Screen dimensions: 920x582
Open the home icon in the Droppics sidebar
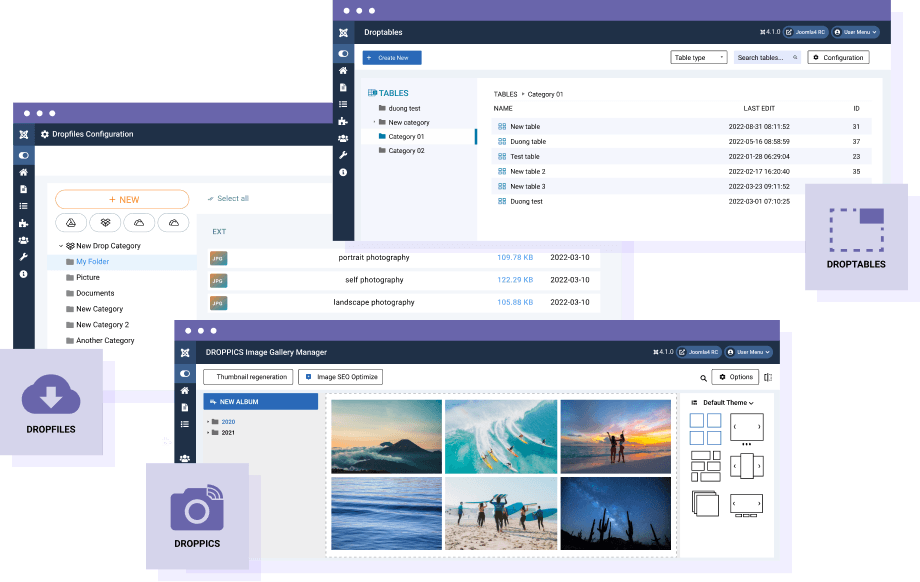[185, 390]
